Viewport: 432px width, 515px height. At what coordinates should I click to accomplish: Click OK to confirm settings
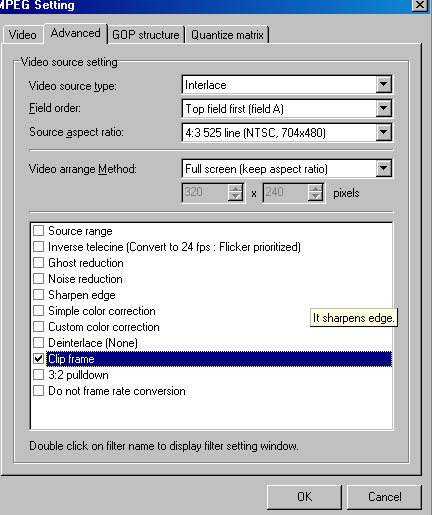pyautogui.click(x=304, y=497)
